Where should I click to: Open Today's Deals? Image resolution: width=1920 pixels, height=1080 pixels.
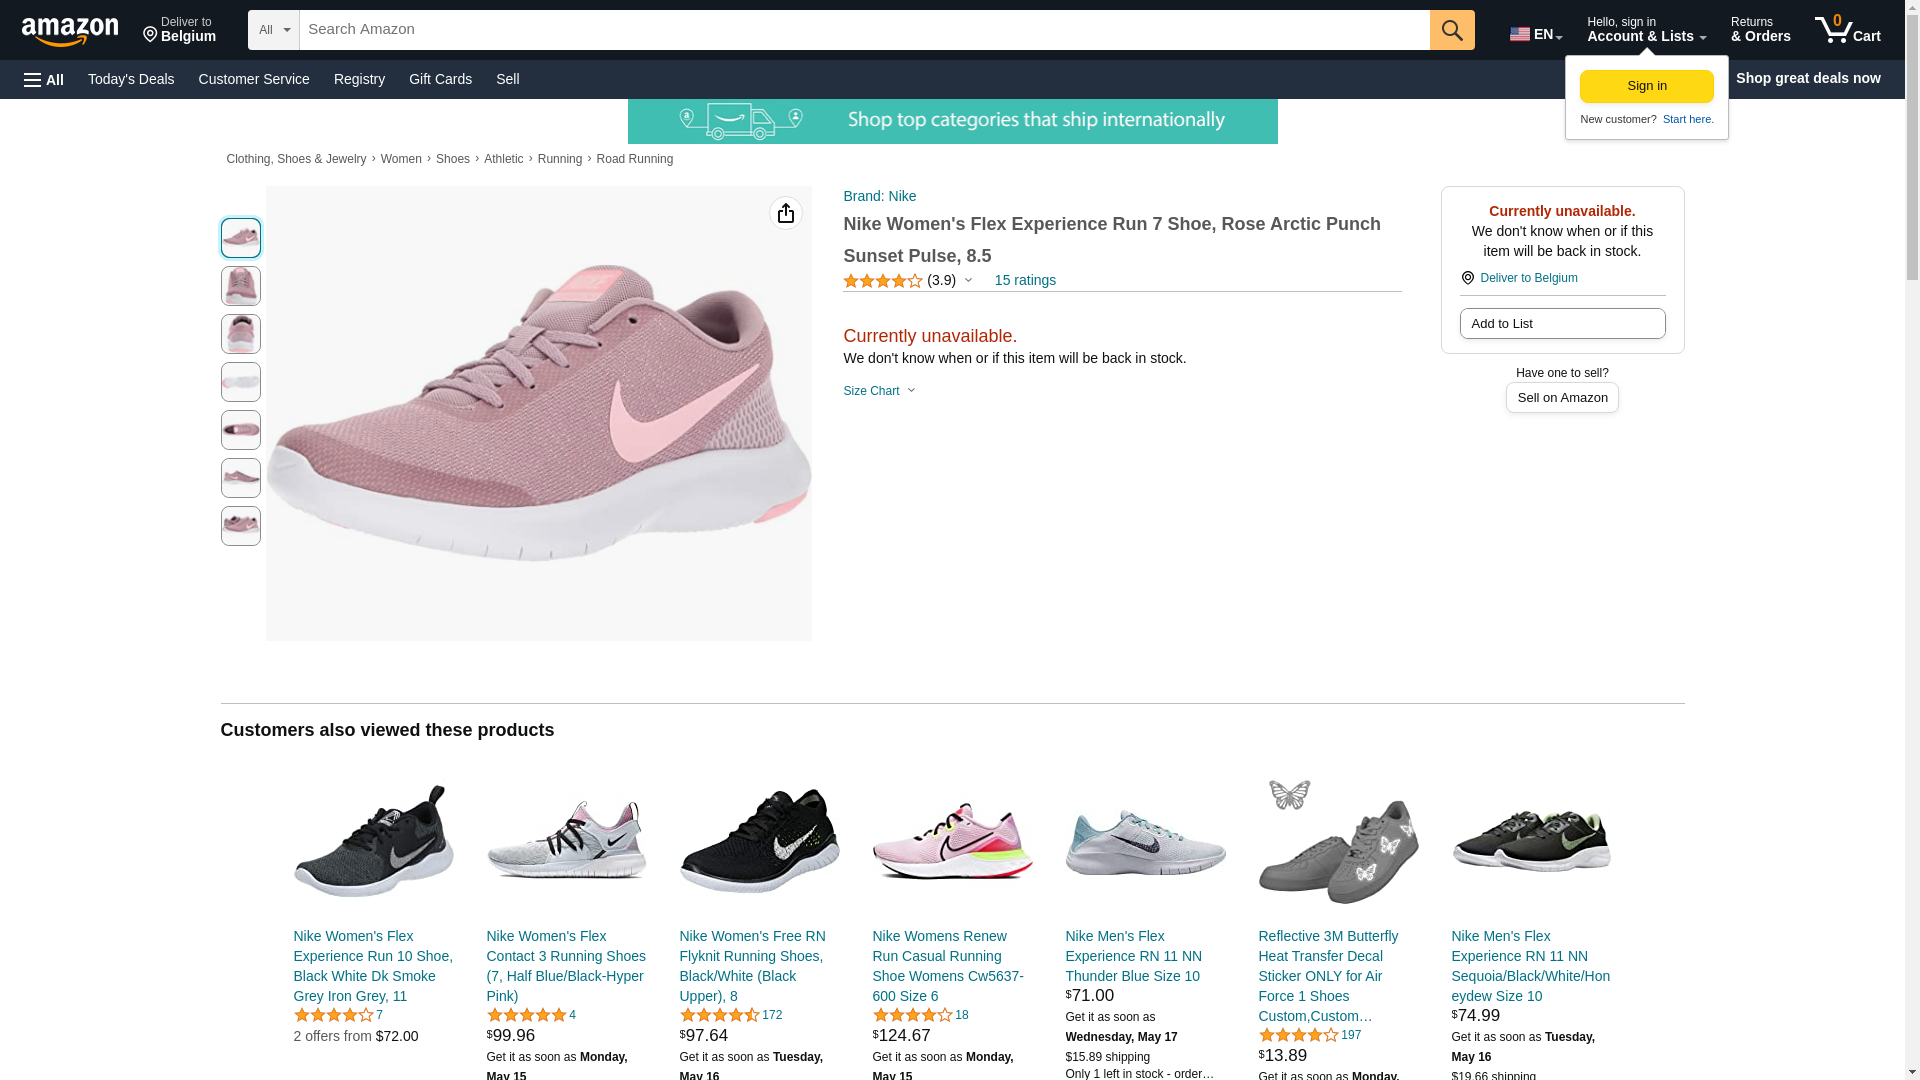point(131,79)
